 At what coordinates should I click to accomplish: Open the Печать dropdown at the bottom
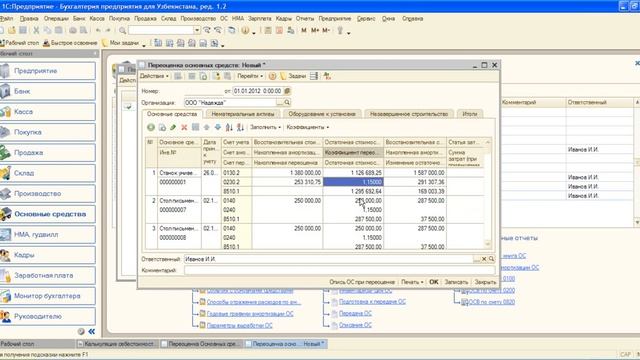[411, 282]
